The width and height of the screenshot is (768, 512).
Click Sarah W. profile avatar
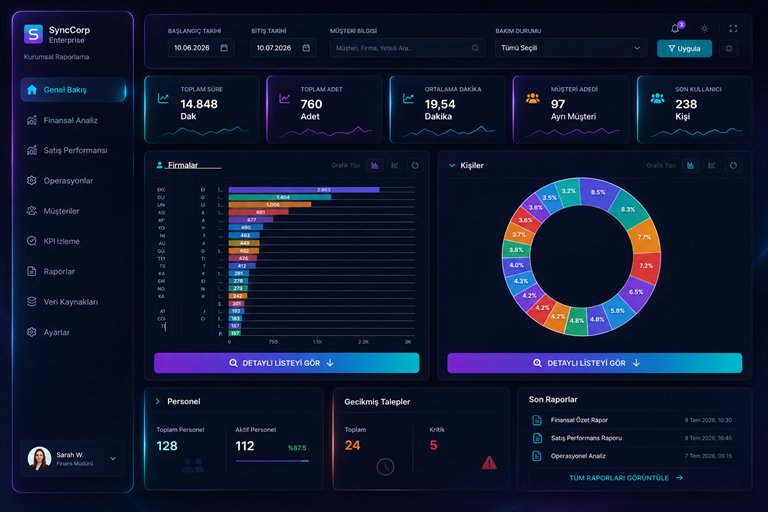click(x=40, y=458)
